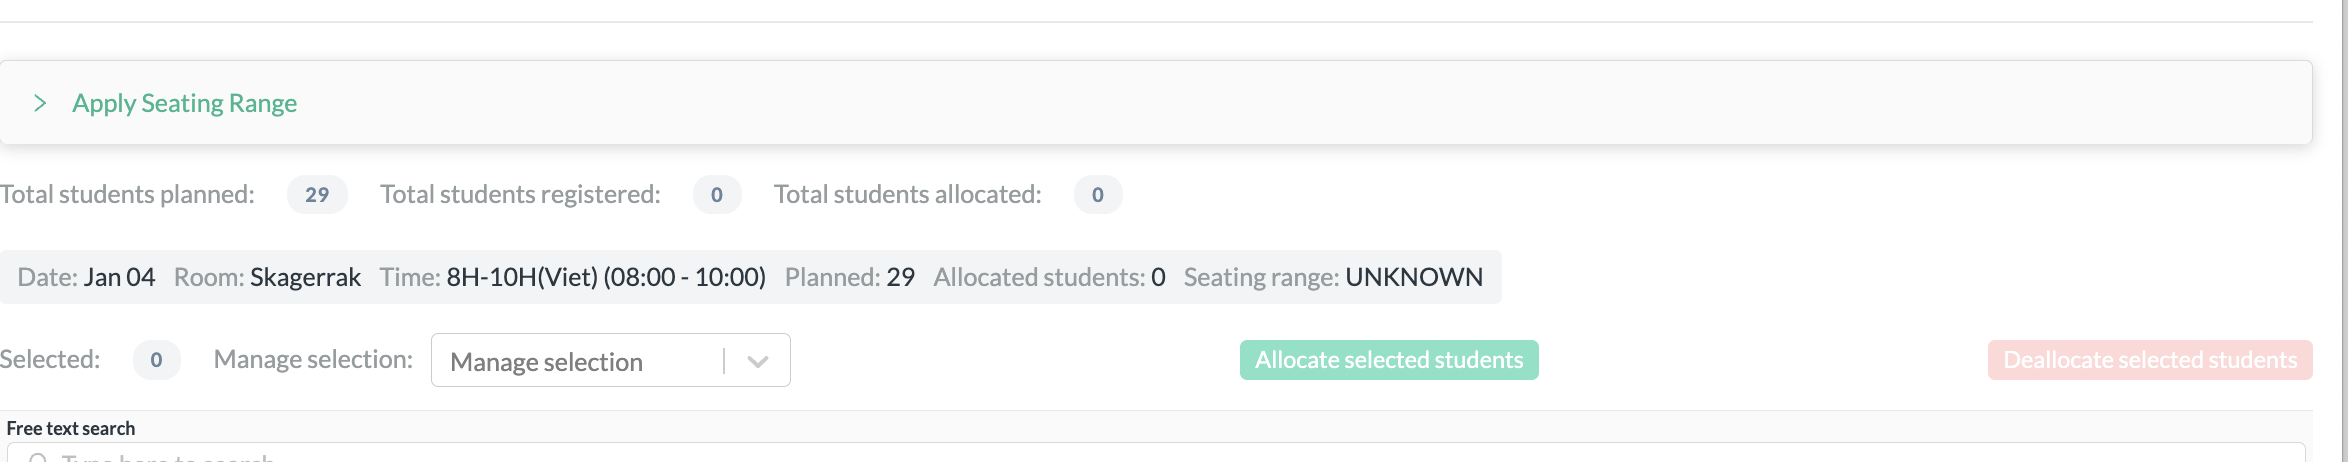Click the Total students planned badge 29
2348x462 pixels.
[317, 194]
